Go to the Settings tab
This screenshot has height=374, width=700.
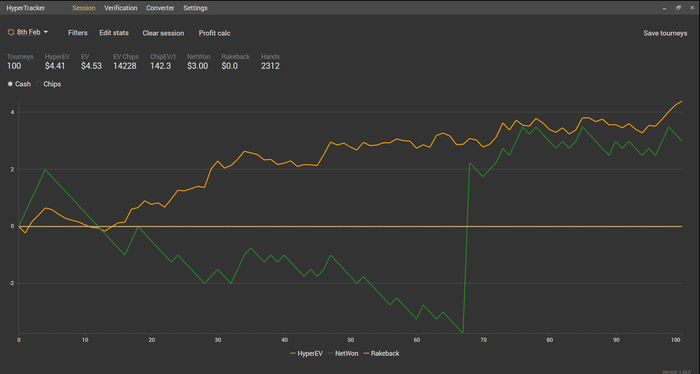tap(195, 8)
